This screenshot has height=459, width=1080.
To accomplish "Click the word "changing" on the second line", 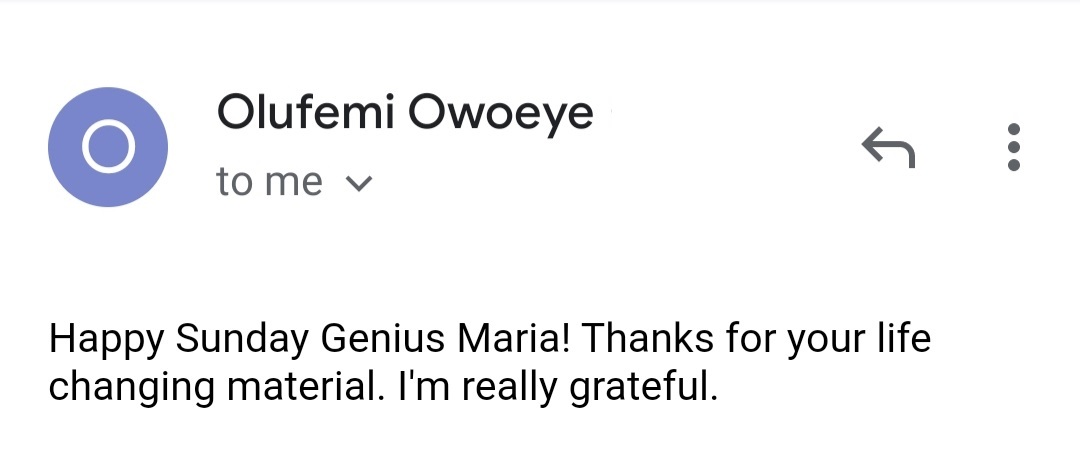I will [x=134, y=386].
